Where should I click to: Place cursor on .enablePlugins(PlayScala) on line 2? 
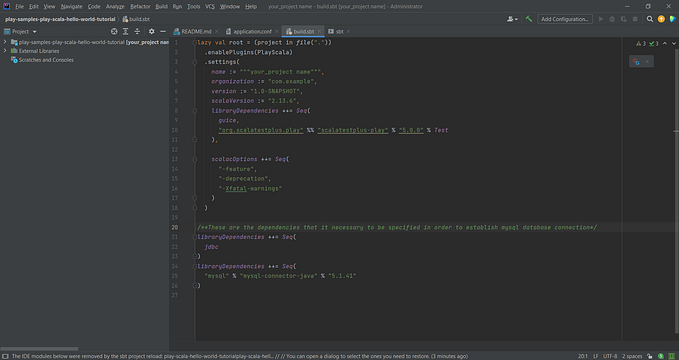pos(249,52)
